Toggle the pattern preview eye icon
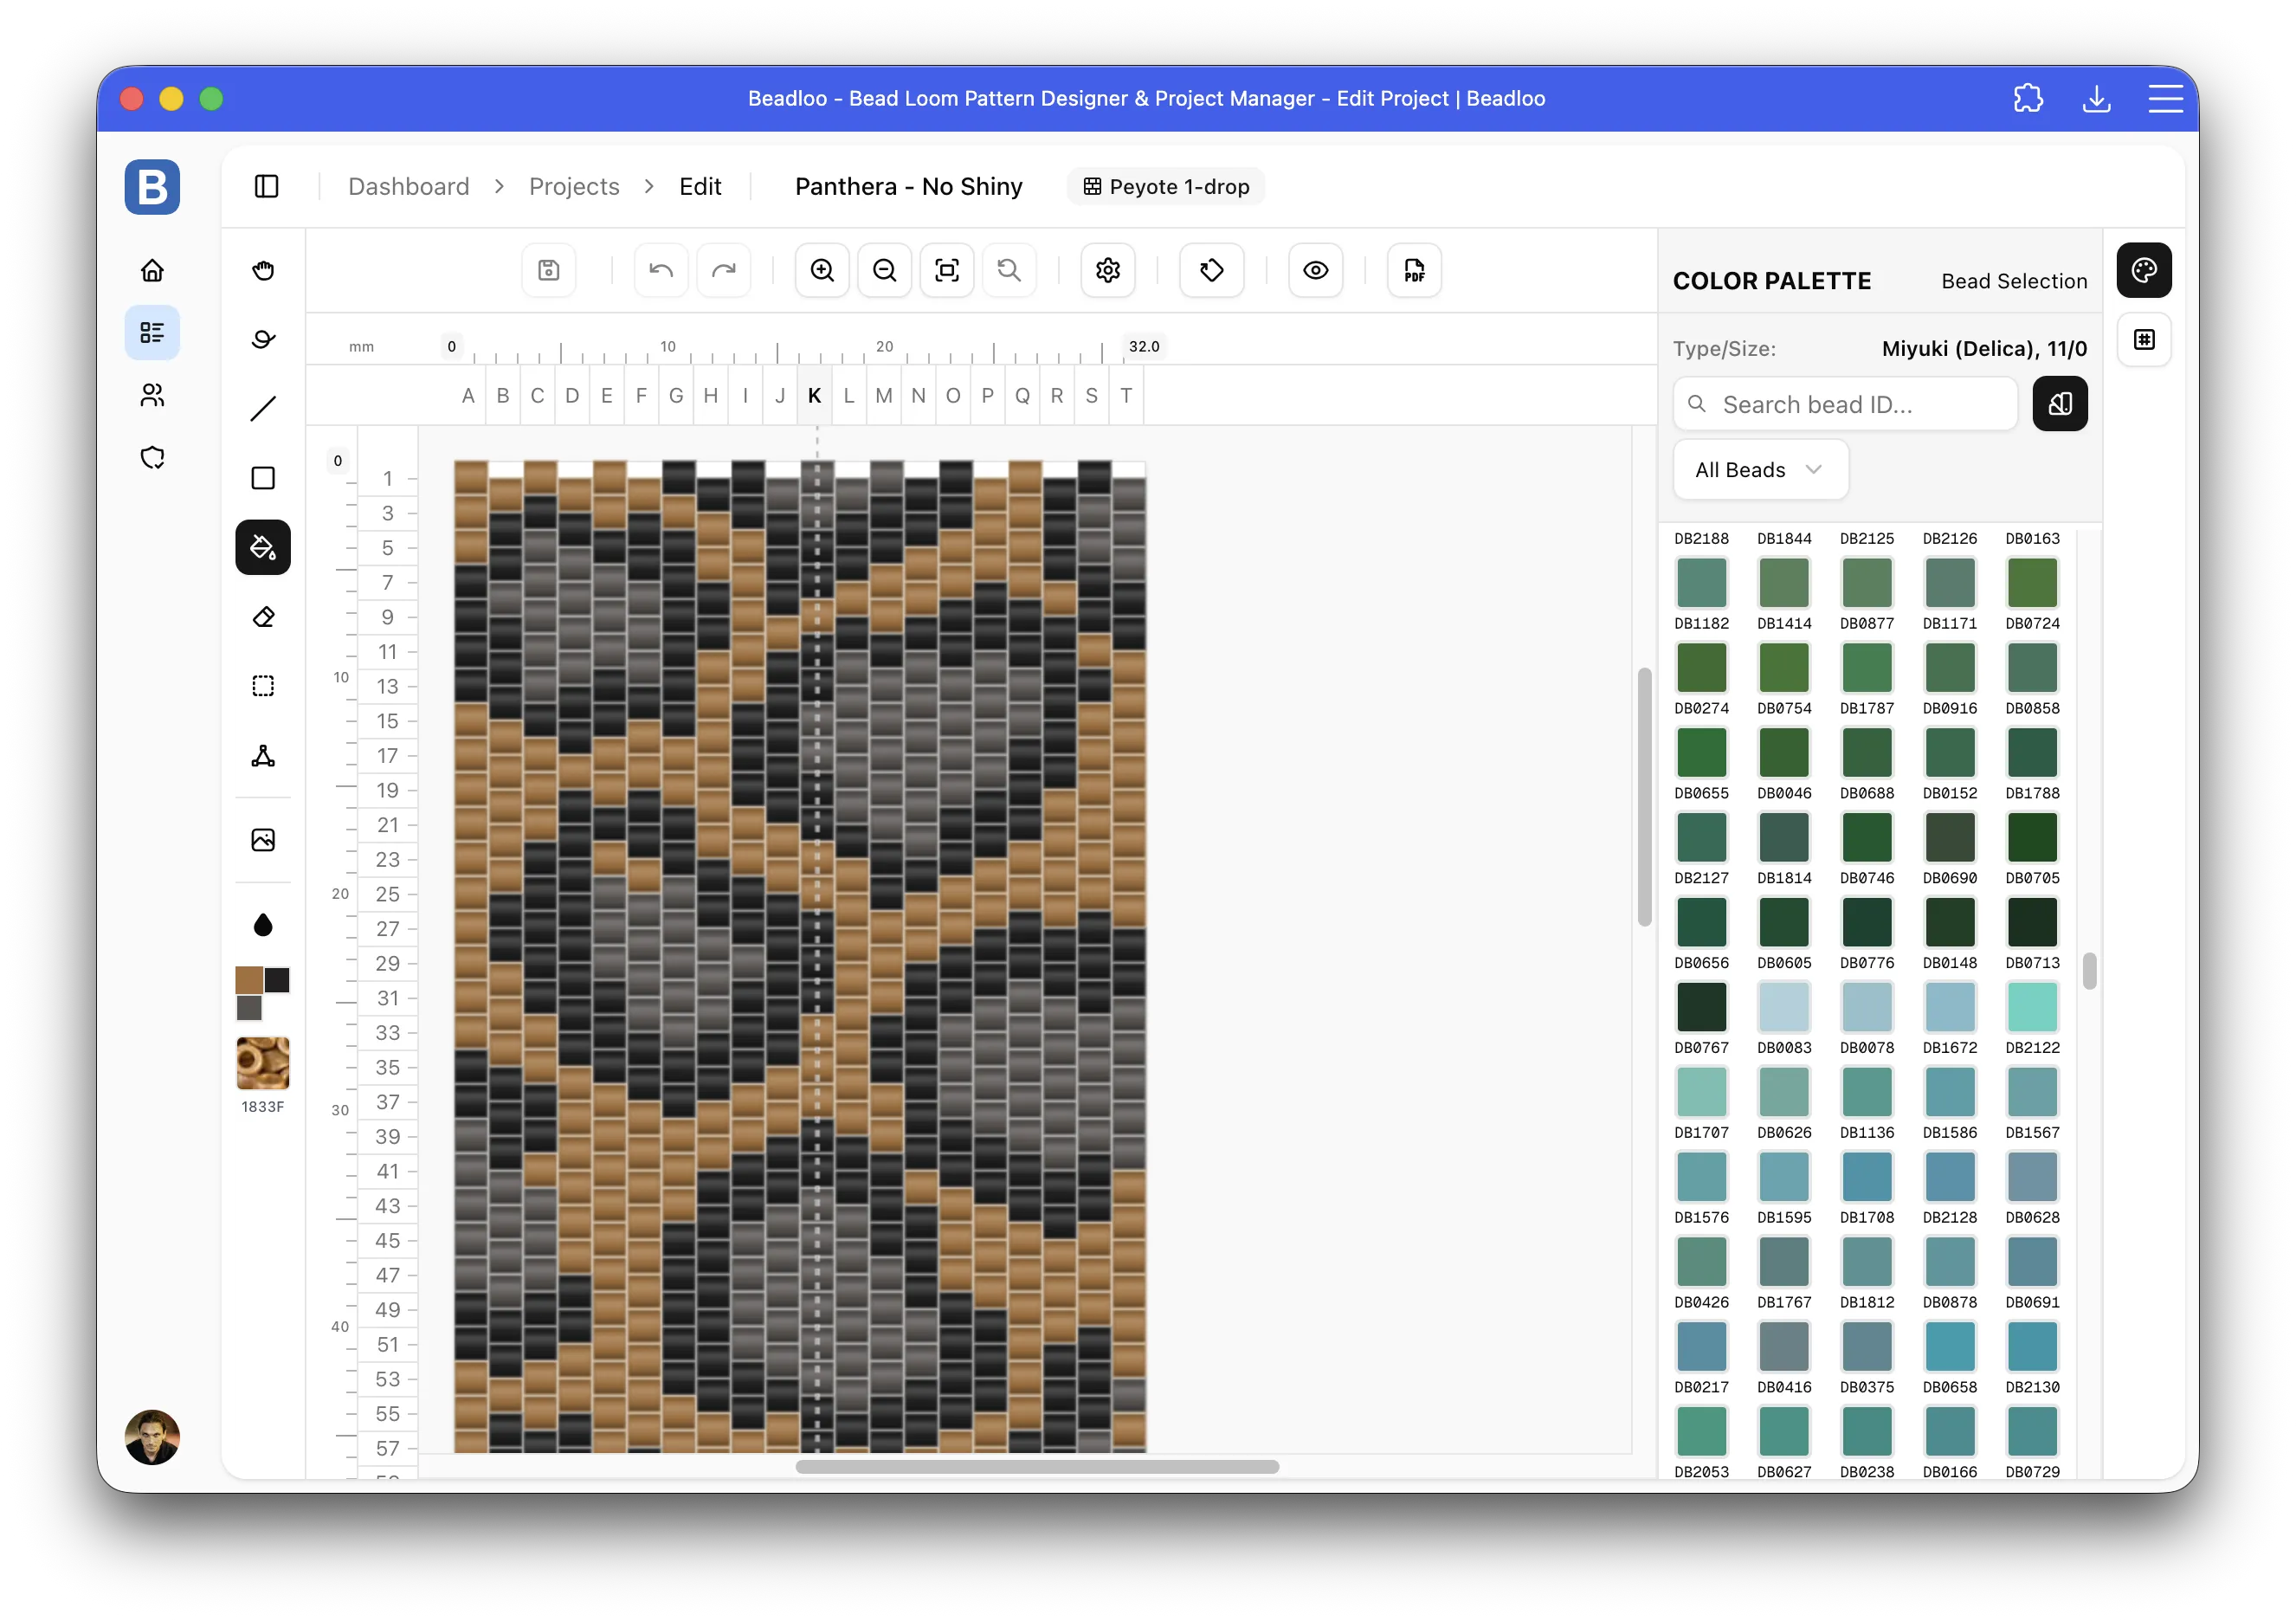The image size is (2296, 1621). (1314, 270)
